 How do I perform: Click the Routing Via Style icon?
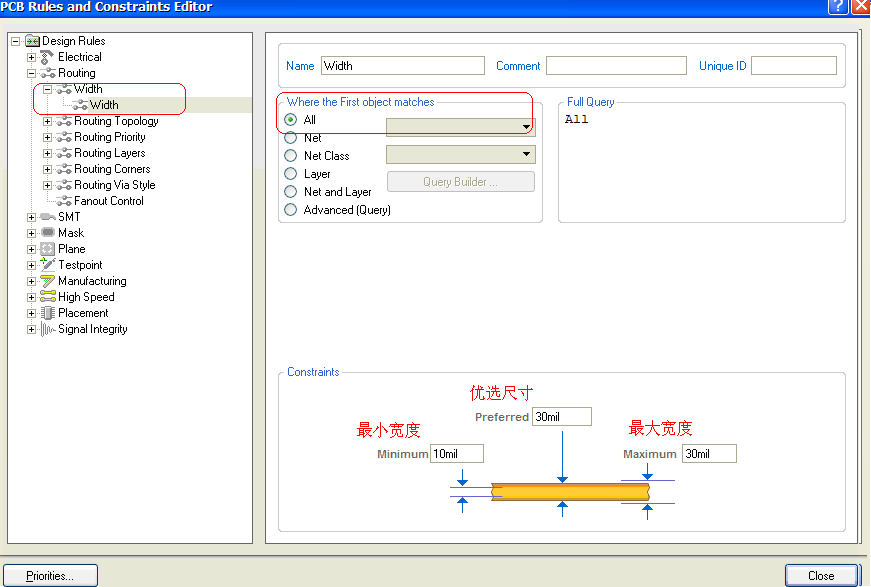pos(64,185)
